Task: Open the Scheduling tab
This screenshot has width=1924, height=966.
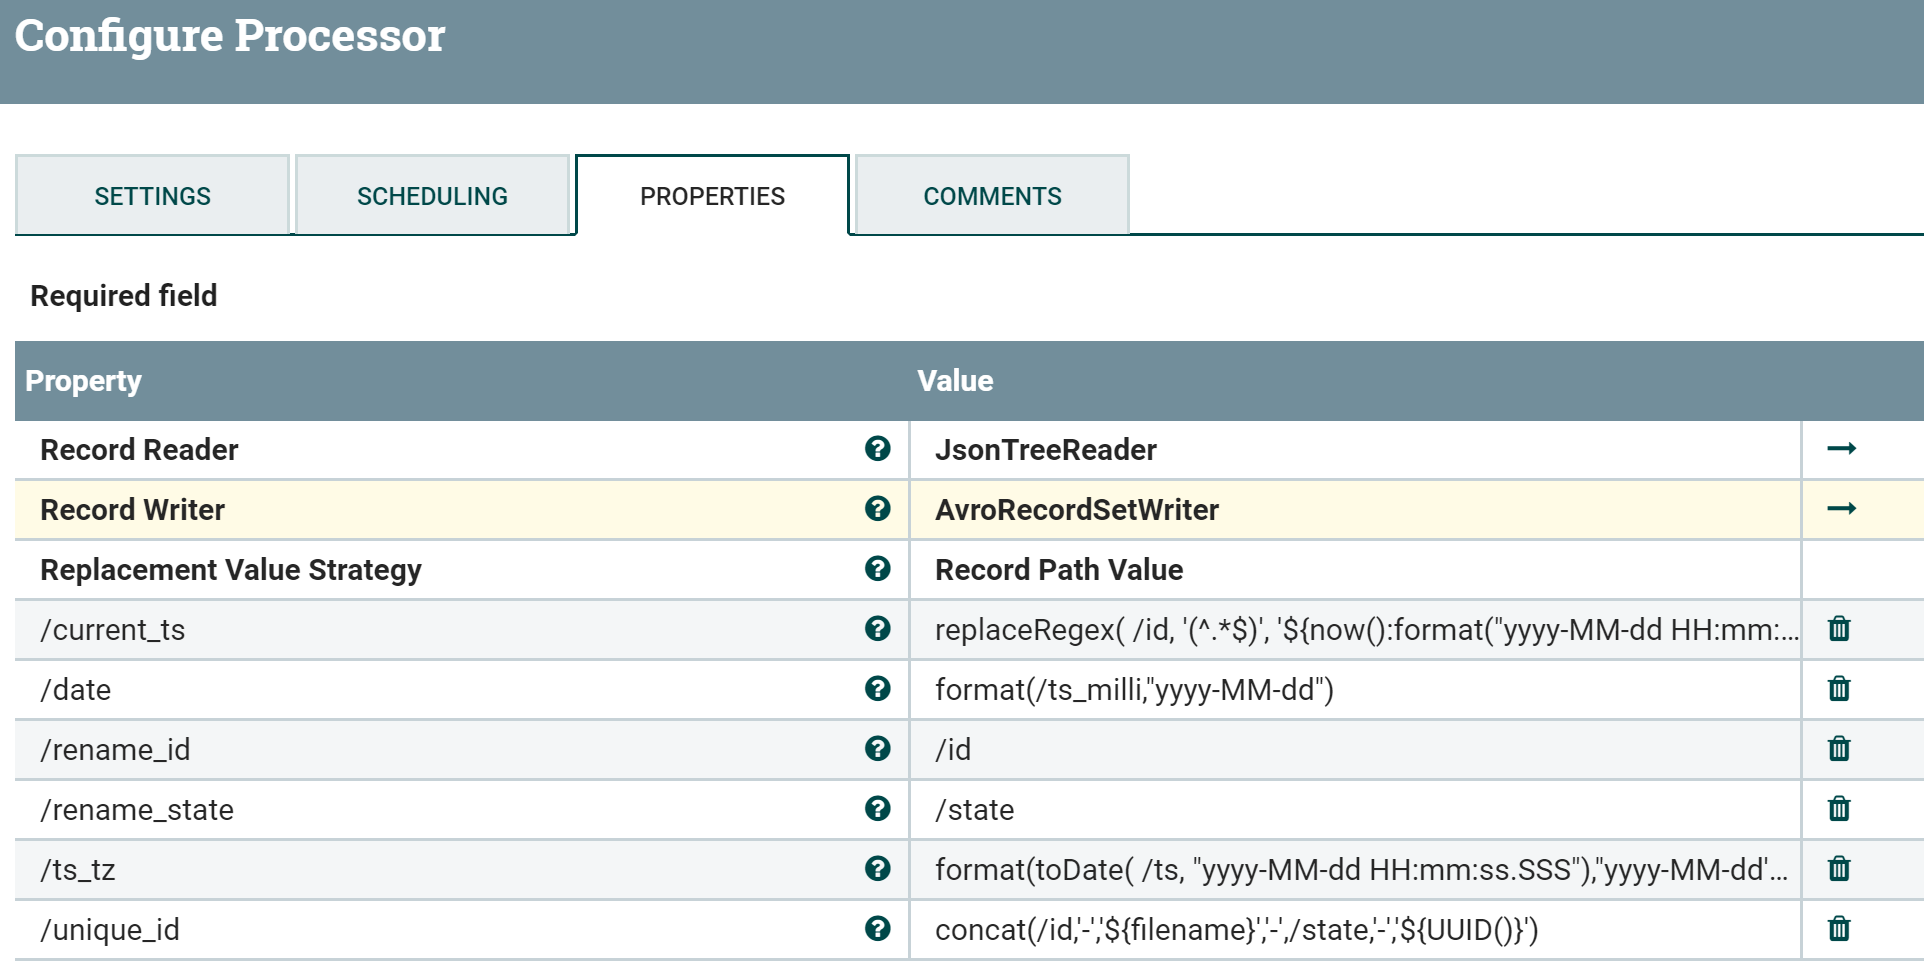Action: point(432,195)
